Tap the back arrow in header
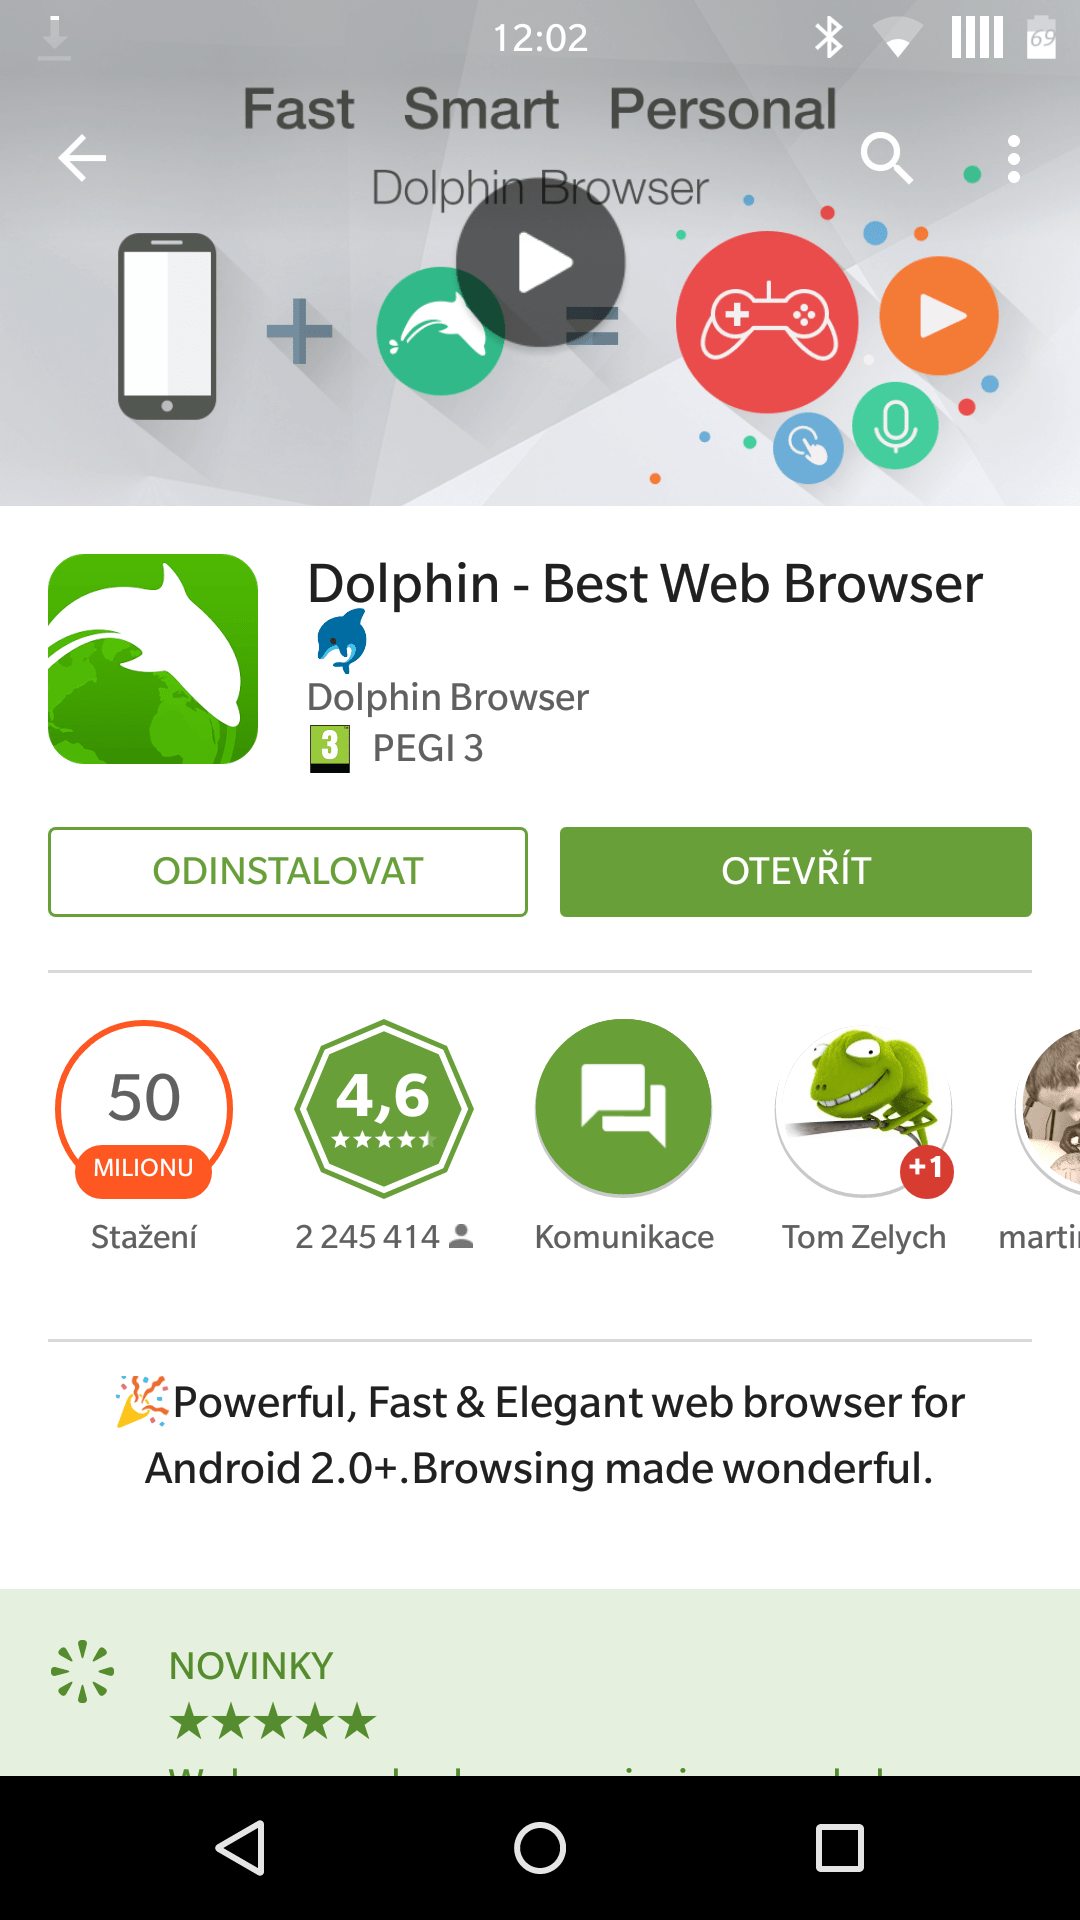 tap(82, 158)
